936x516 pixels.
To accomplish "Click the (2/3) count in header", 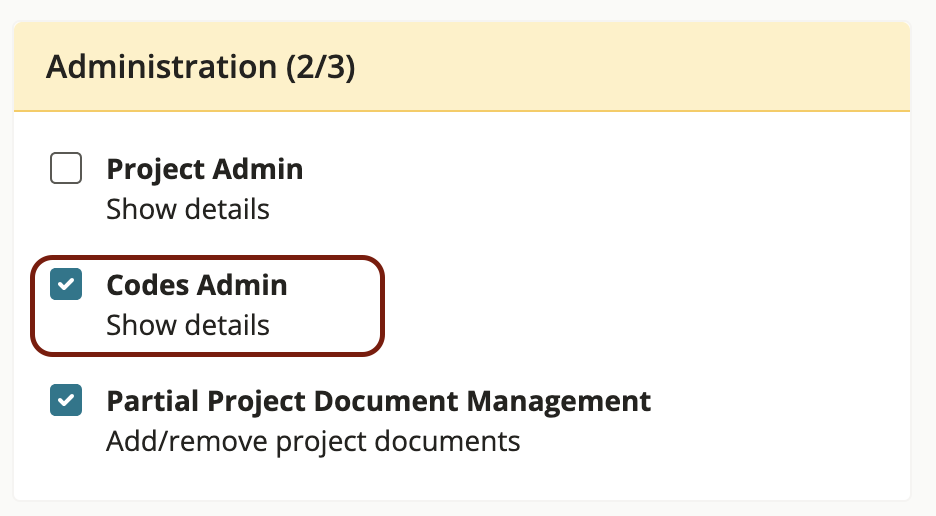I will coord(320,67).
